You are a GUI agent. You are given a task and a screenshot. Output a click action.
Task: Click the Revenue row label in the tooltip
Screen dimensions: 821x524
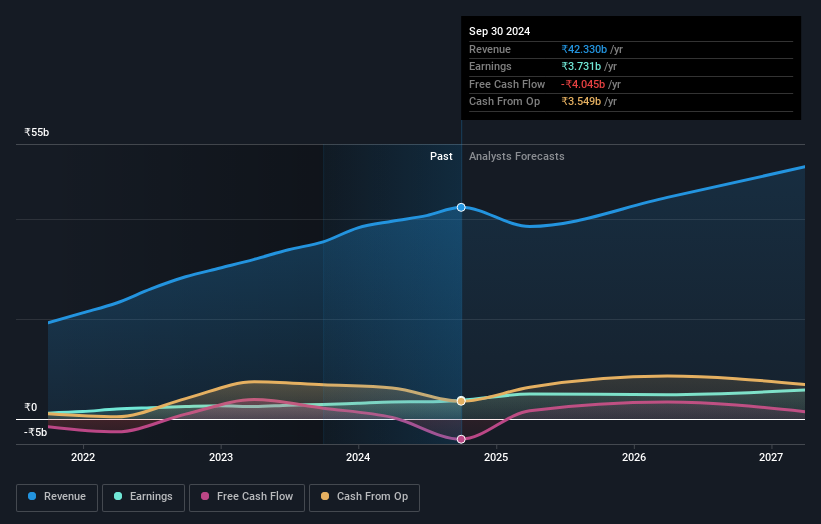click(x=490, y=49)
